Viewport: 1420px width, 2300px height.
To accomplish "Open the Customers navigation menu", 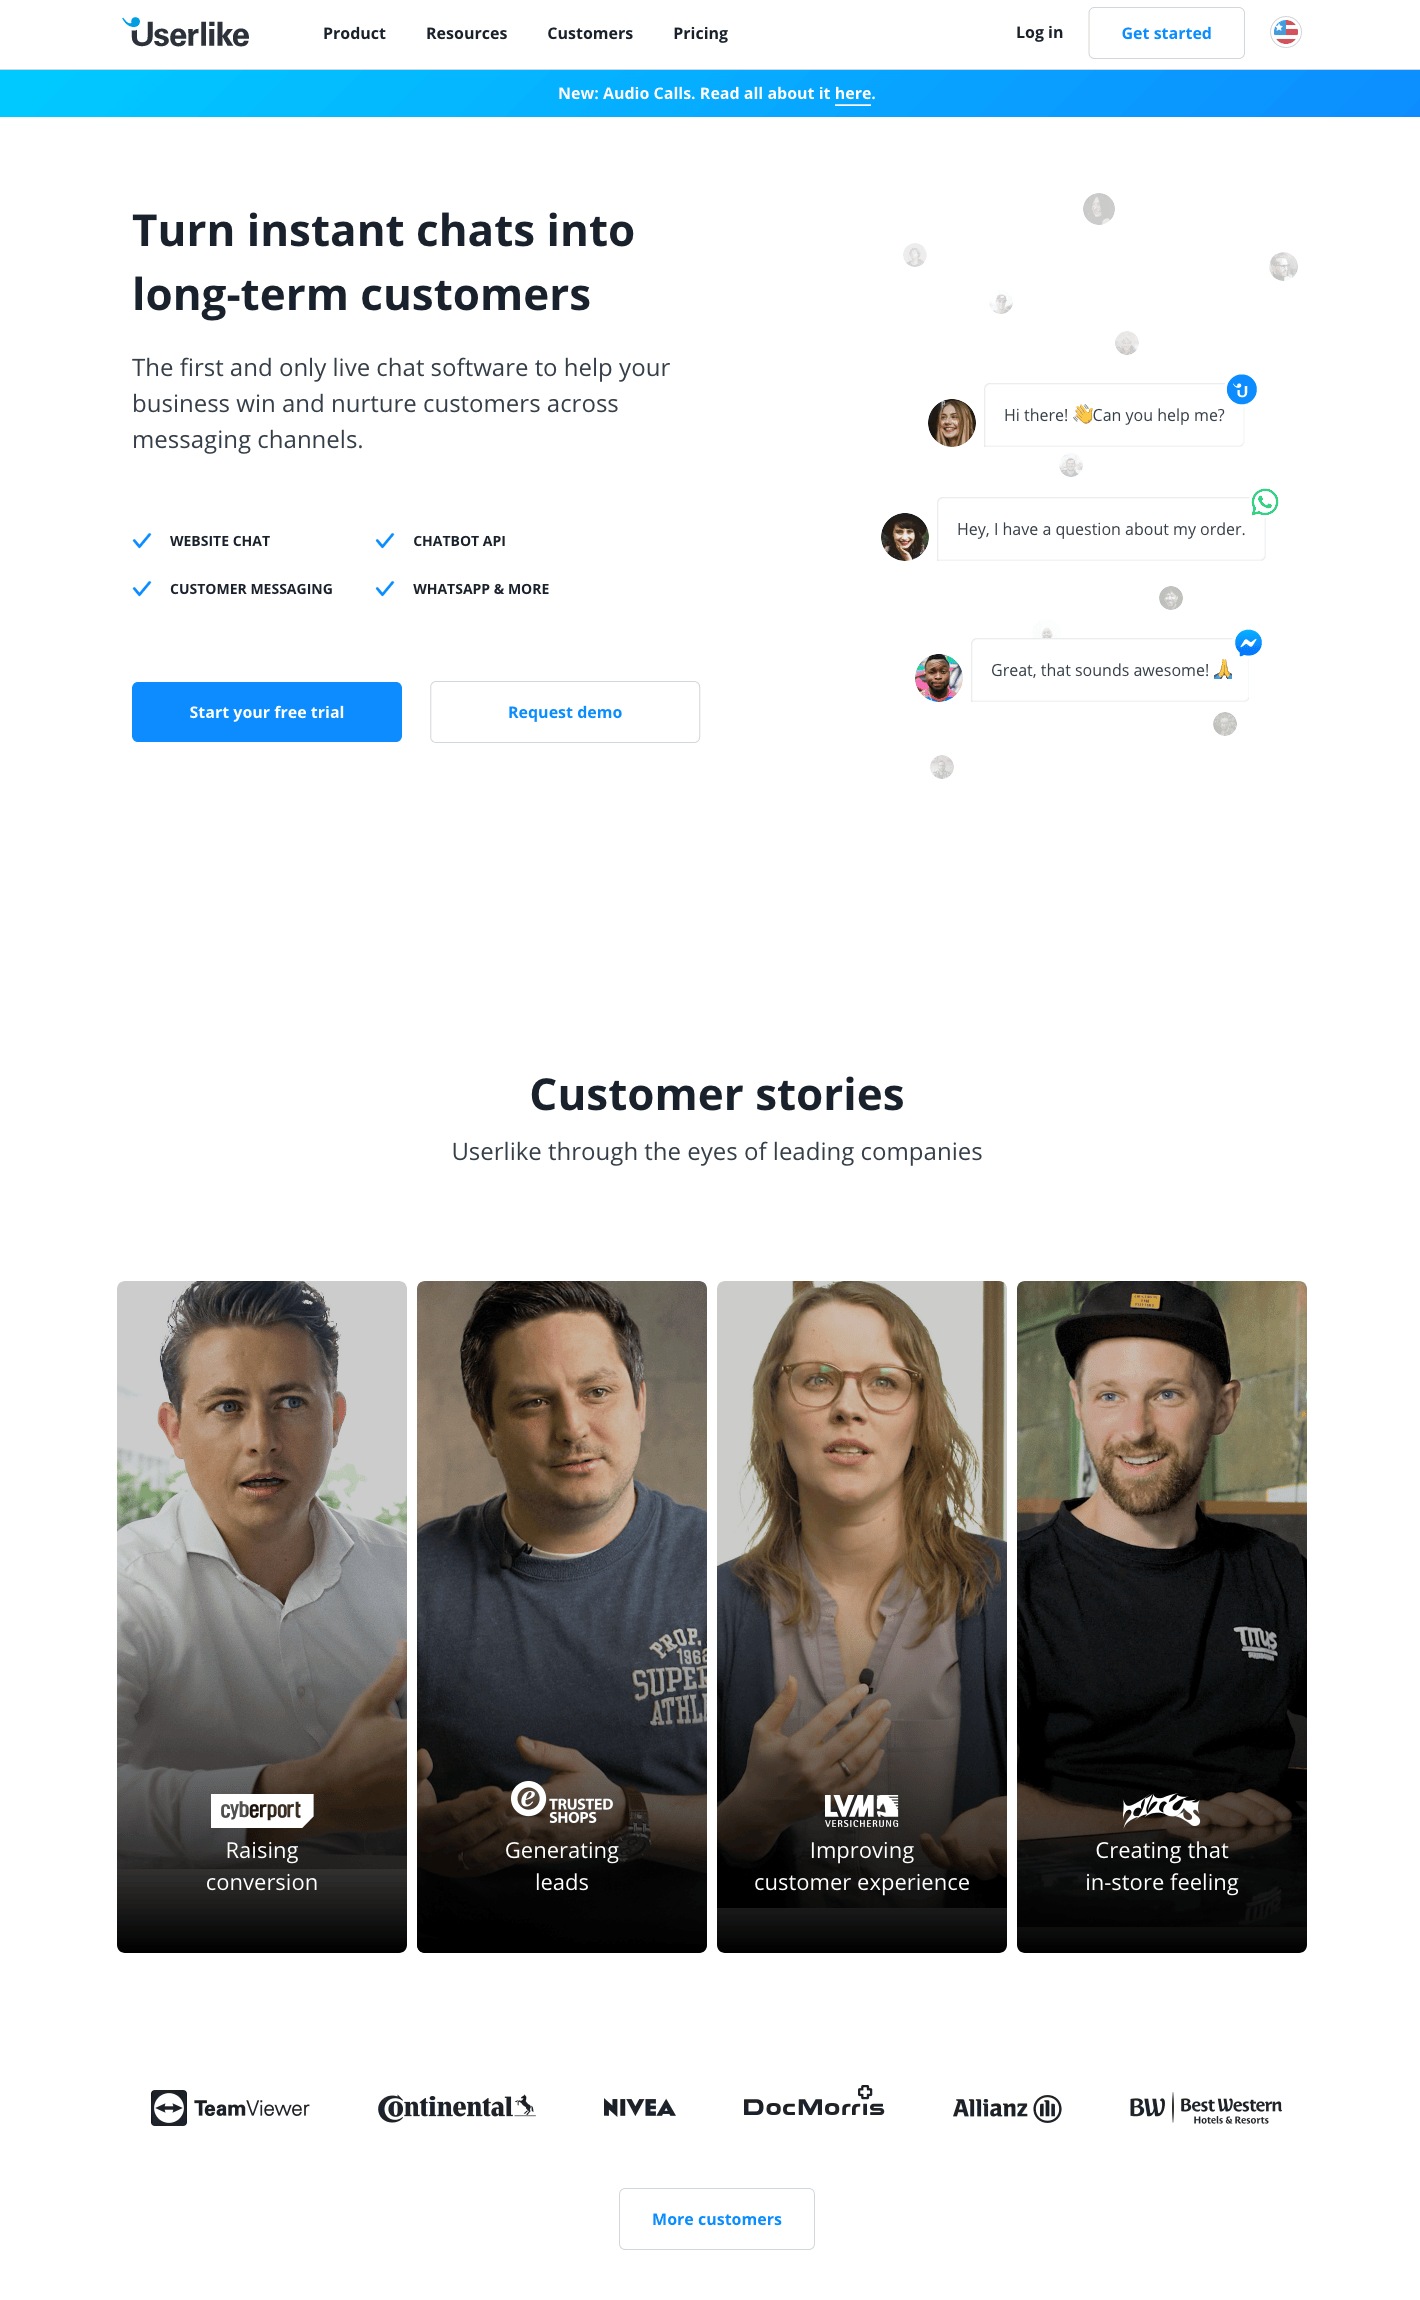I will tap(590, 33).
